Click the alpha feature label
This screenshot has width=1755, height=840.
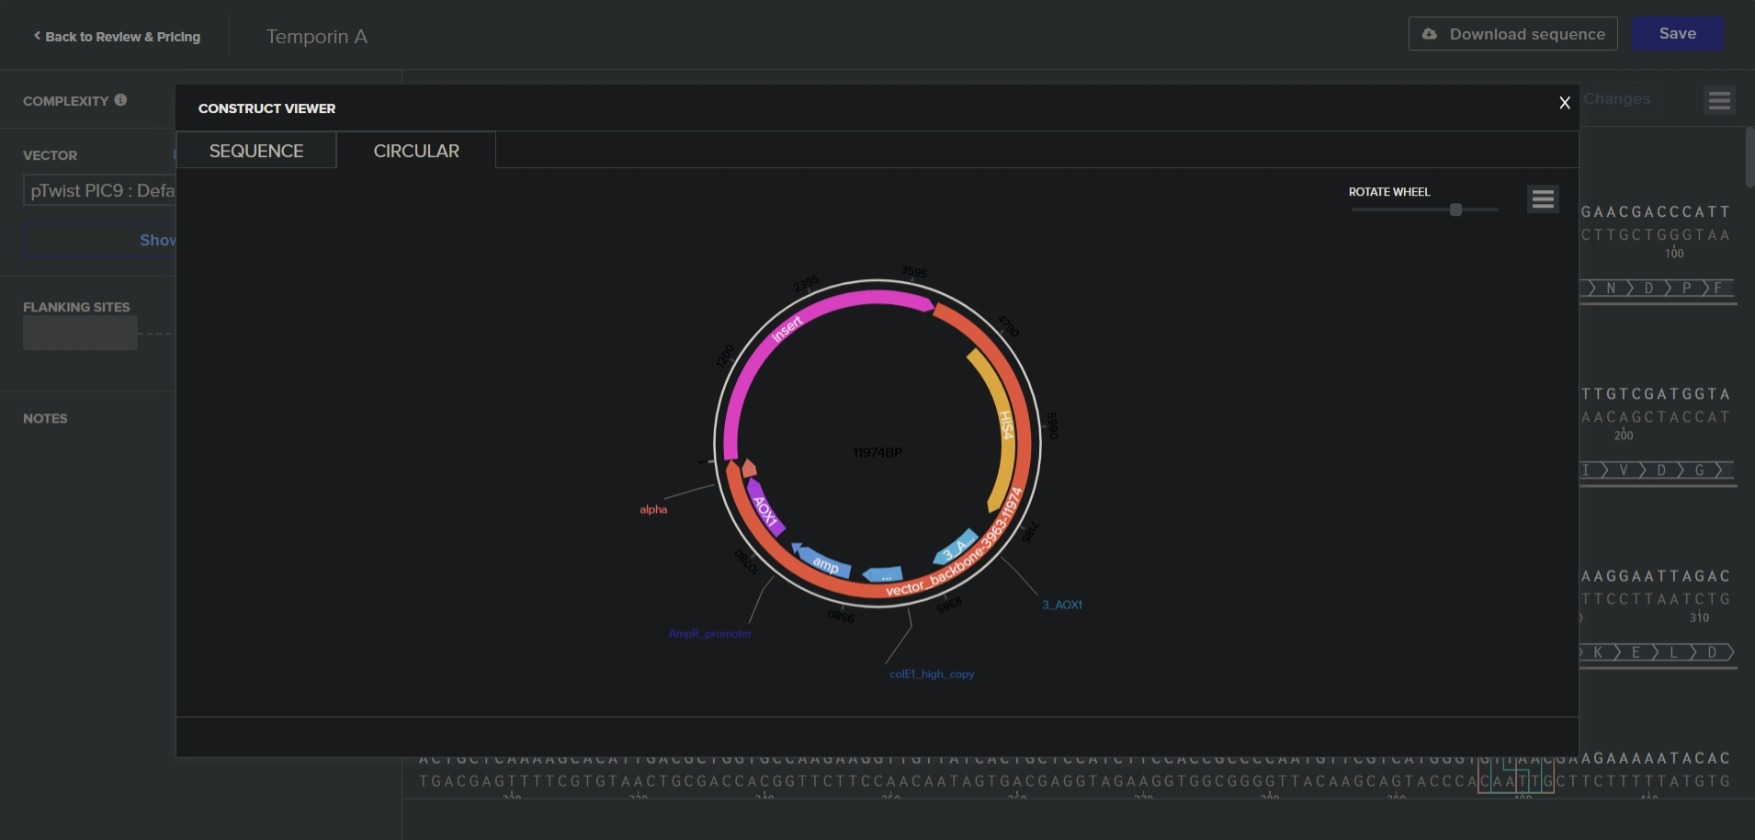653,510
